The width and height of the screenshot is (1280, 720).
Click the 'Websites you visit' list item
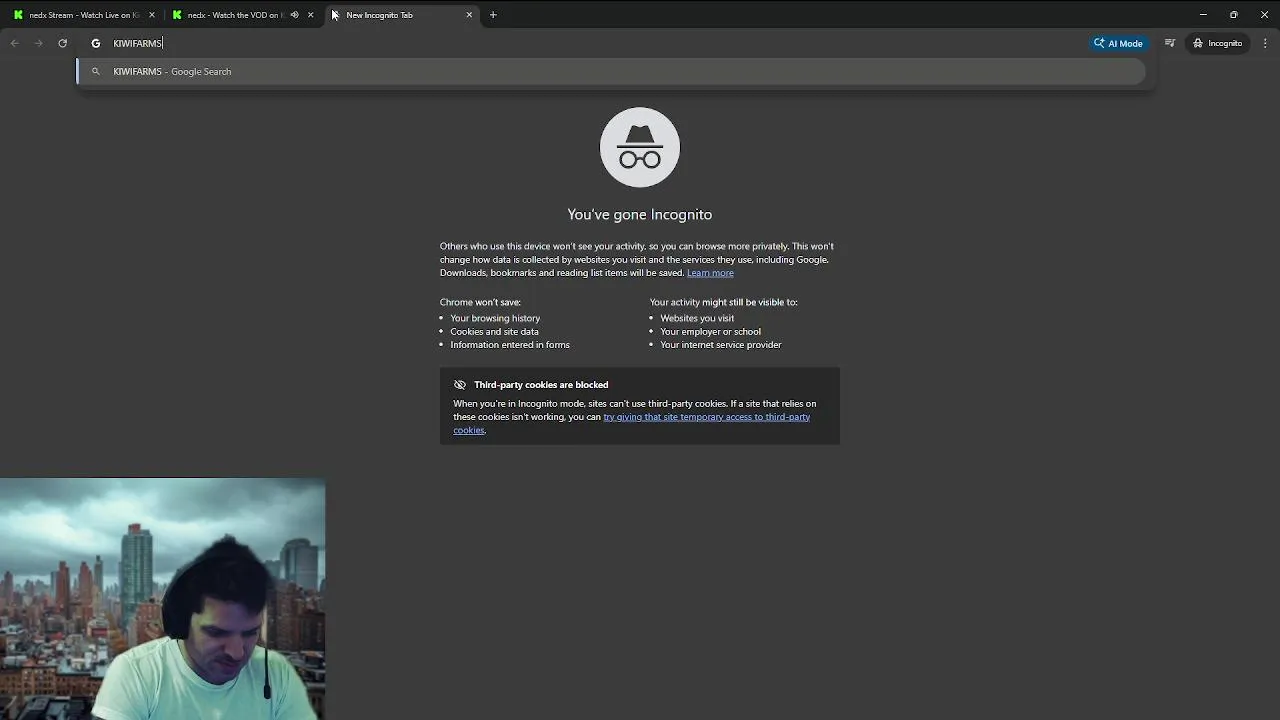point(697,318)
